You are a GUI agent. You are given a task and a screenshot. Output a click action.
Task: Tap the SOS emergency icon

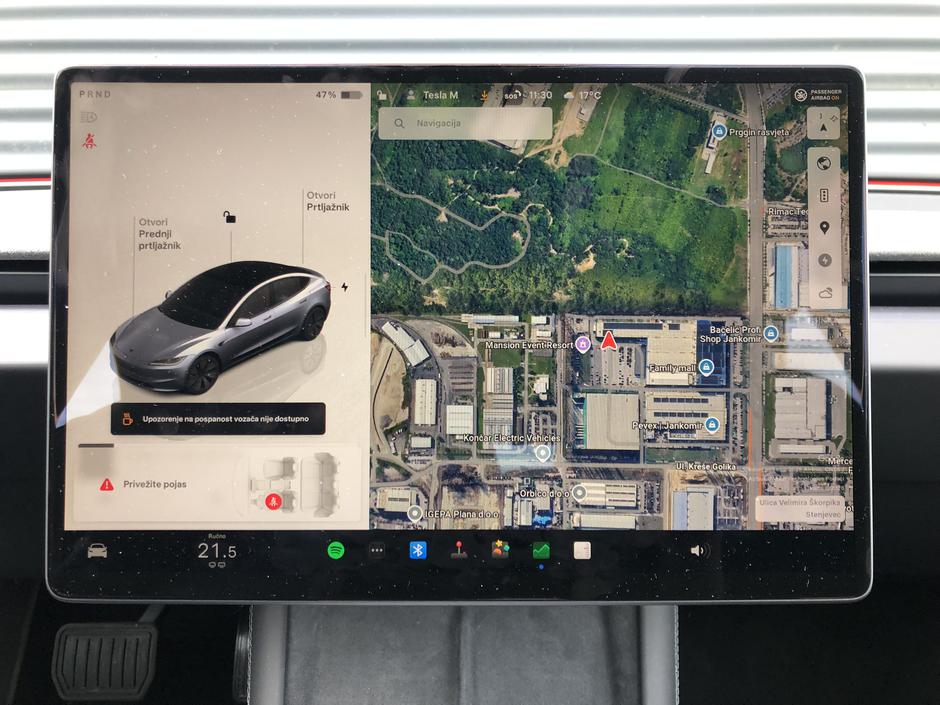(511, 95)
